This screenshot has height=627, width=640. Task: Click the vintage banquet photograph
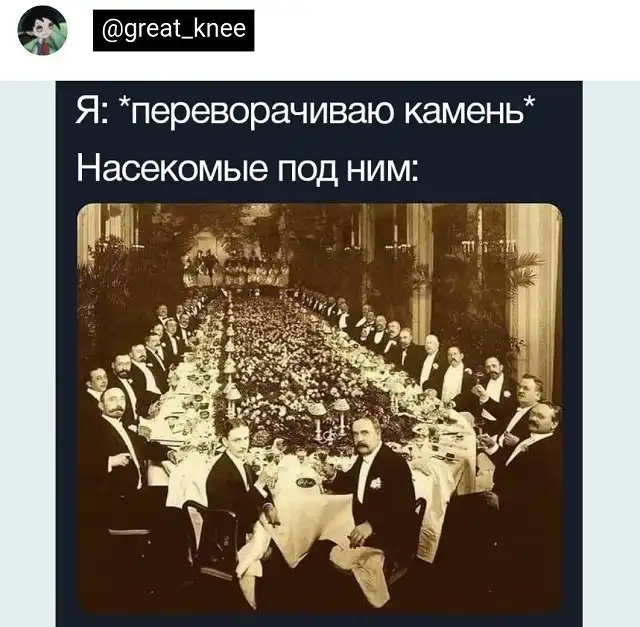point(320,407)
